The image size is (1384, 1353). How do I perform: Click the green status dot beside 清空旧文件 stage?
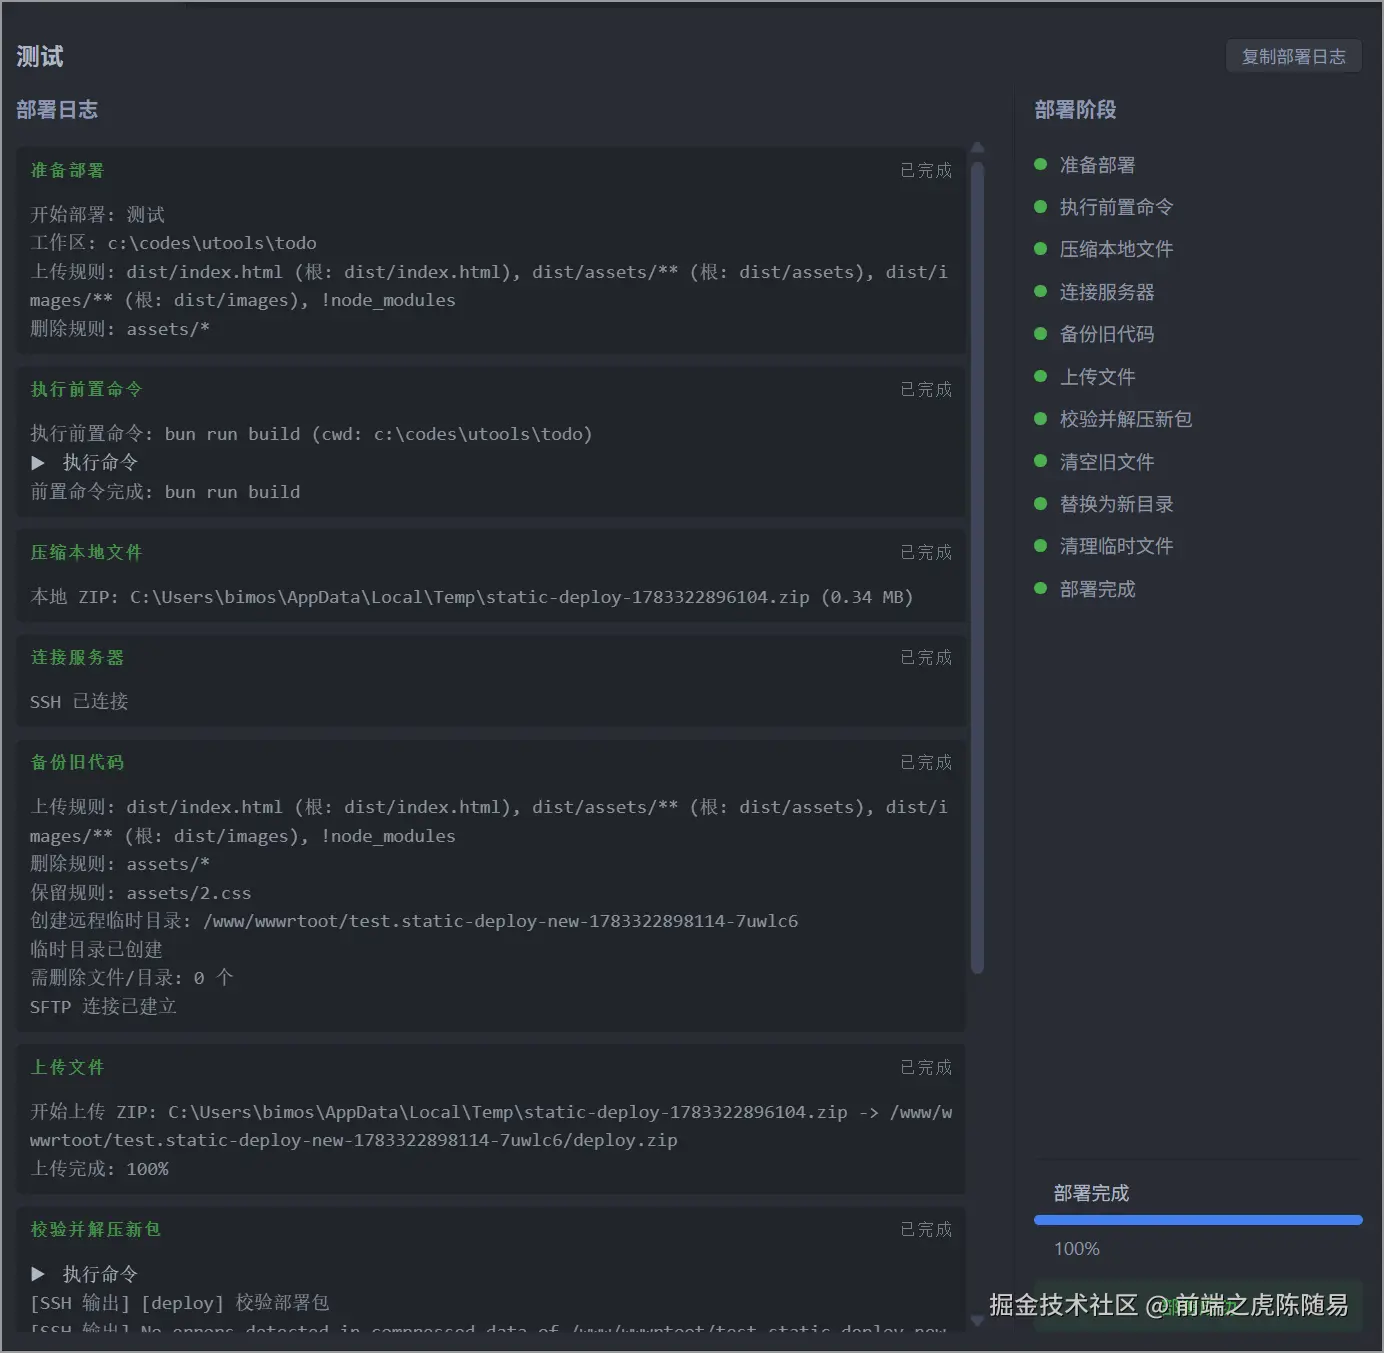click(x=1040, y=461)
